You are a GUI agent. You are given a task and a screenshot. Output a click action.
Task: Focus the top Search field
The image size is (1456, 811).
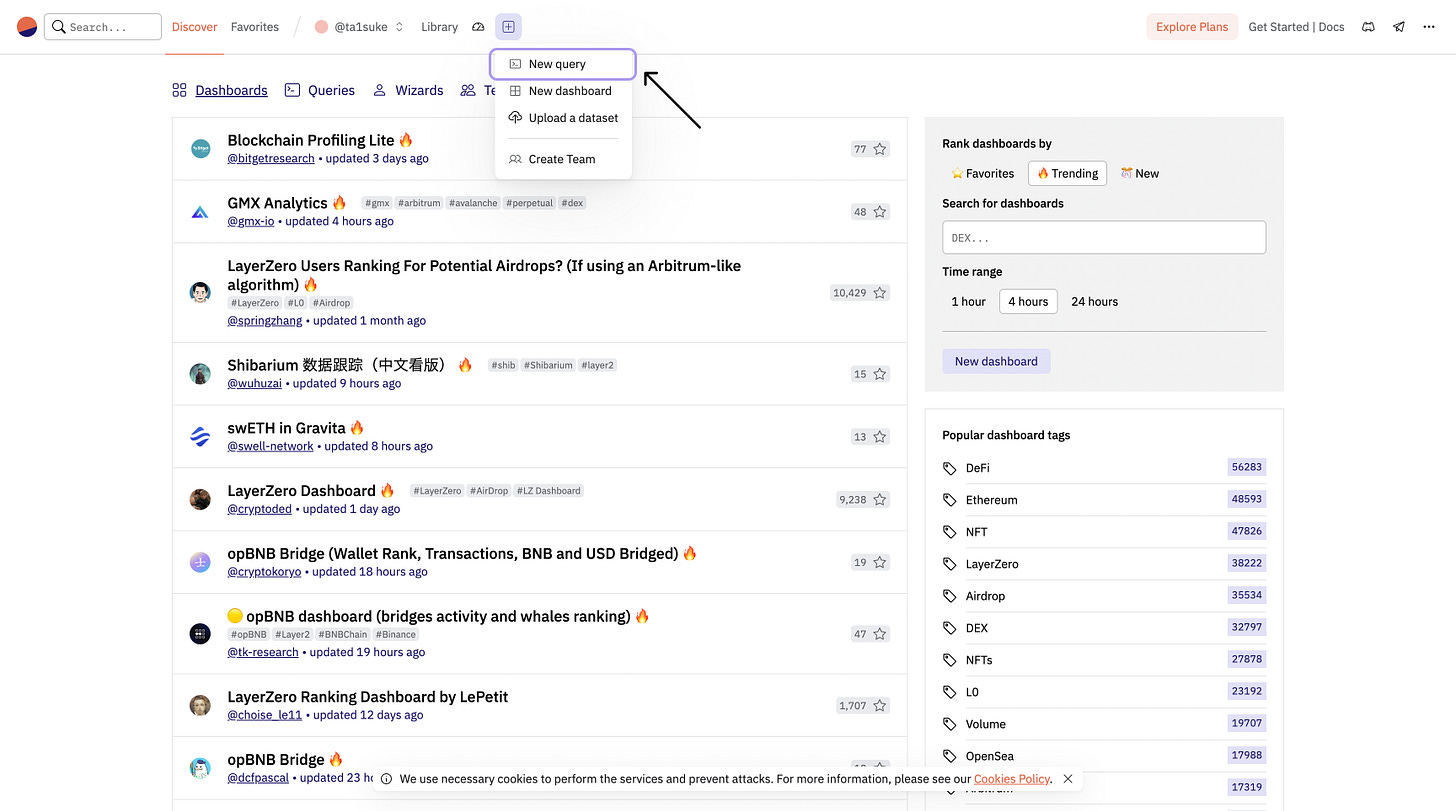(x=103, y=27)
